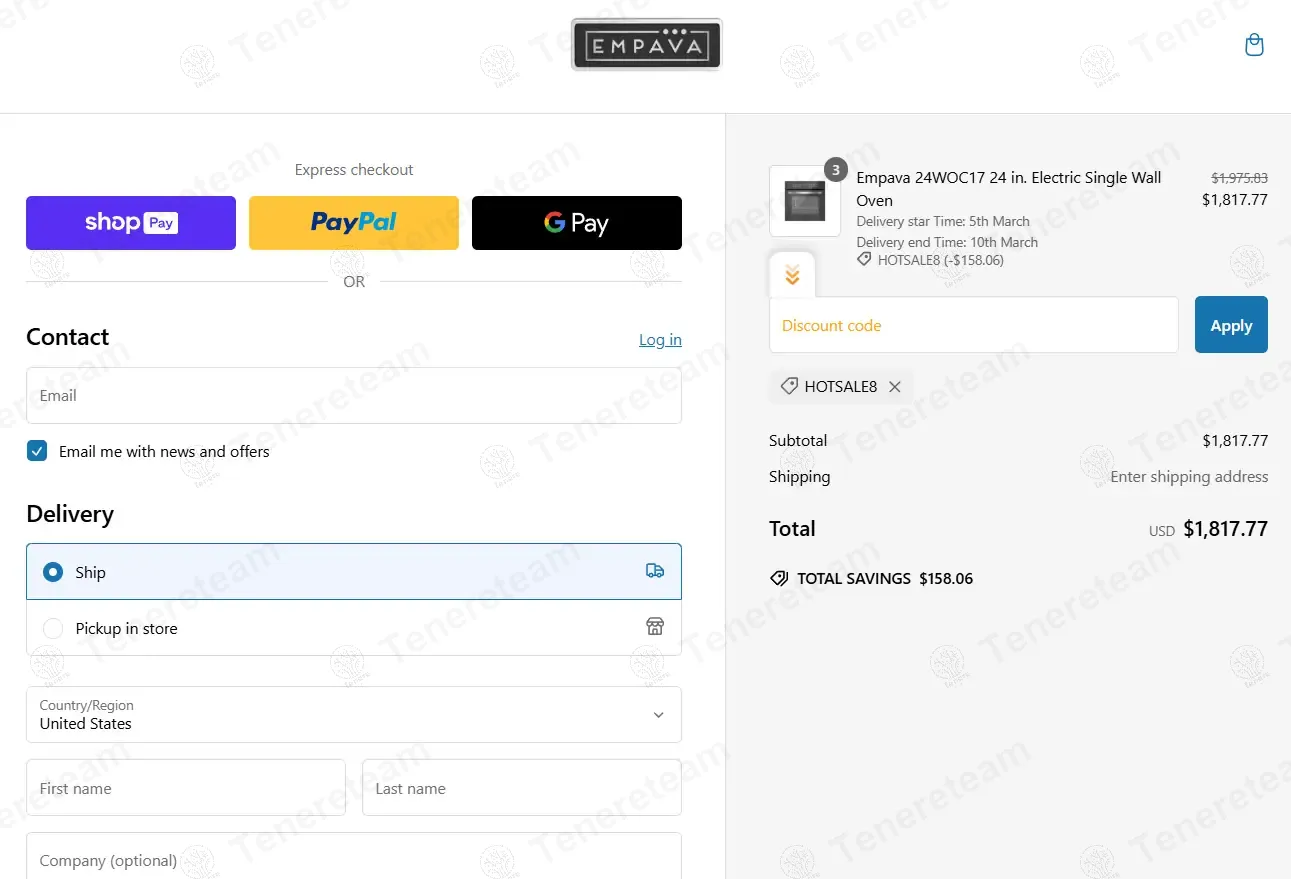Click the delivery truck icon in Ship row
This screenshot has width=1291, height=879.
[655, 571]
